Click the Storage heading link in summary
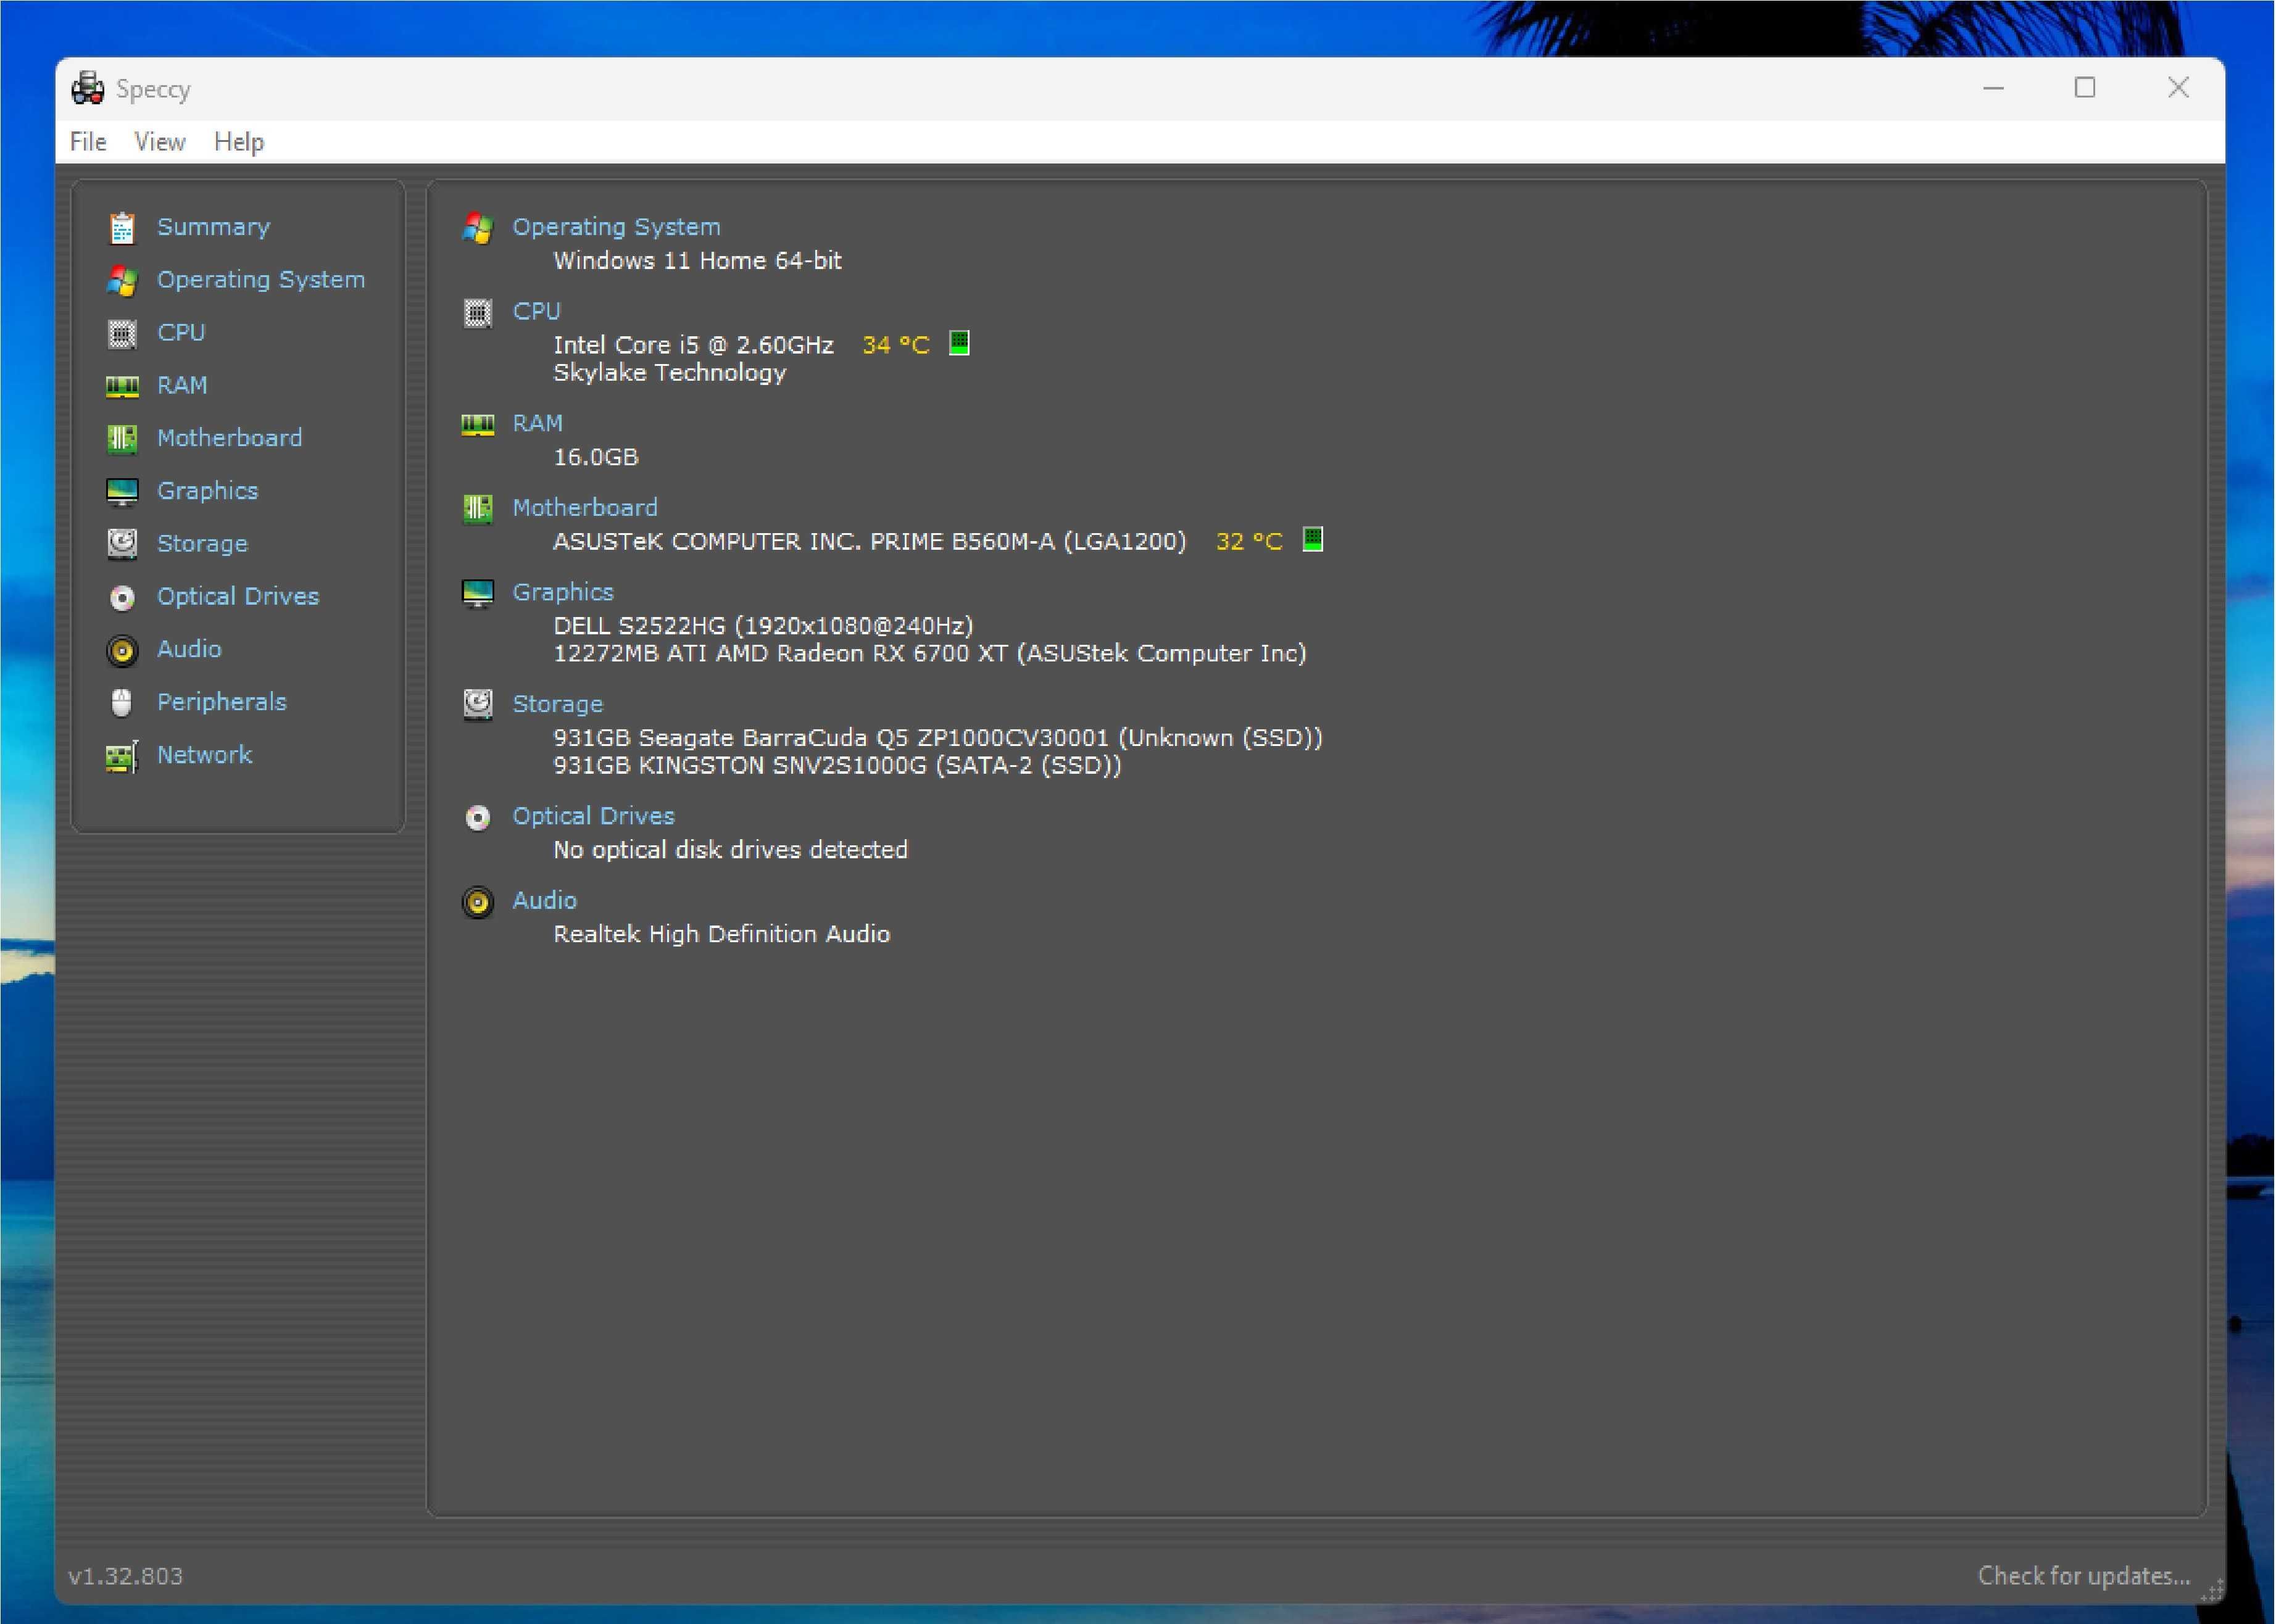This screenshot has width=2276, height=1624. [558, 704]
